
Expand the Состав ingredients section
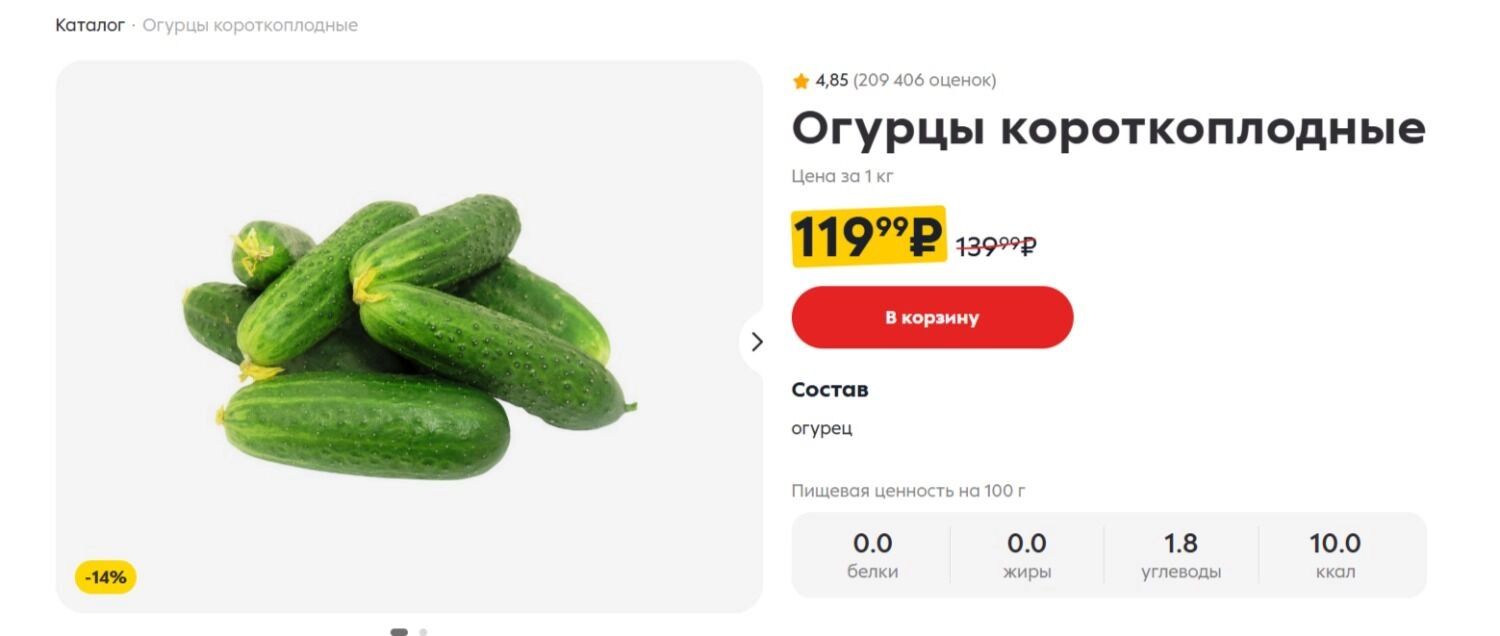[x=830, y=389]
